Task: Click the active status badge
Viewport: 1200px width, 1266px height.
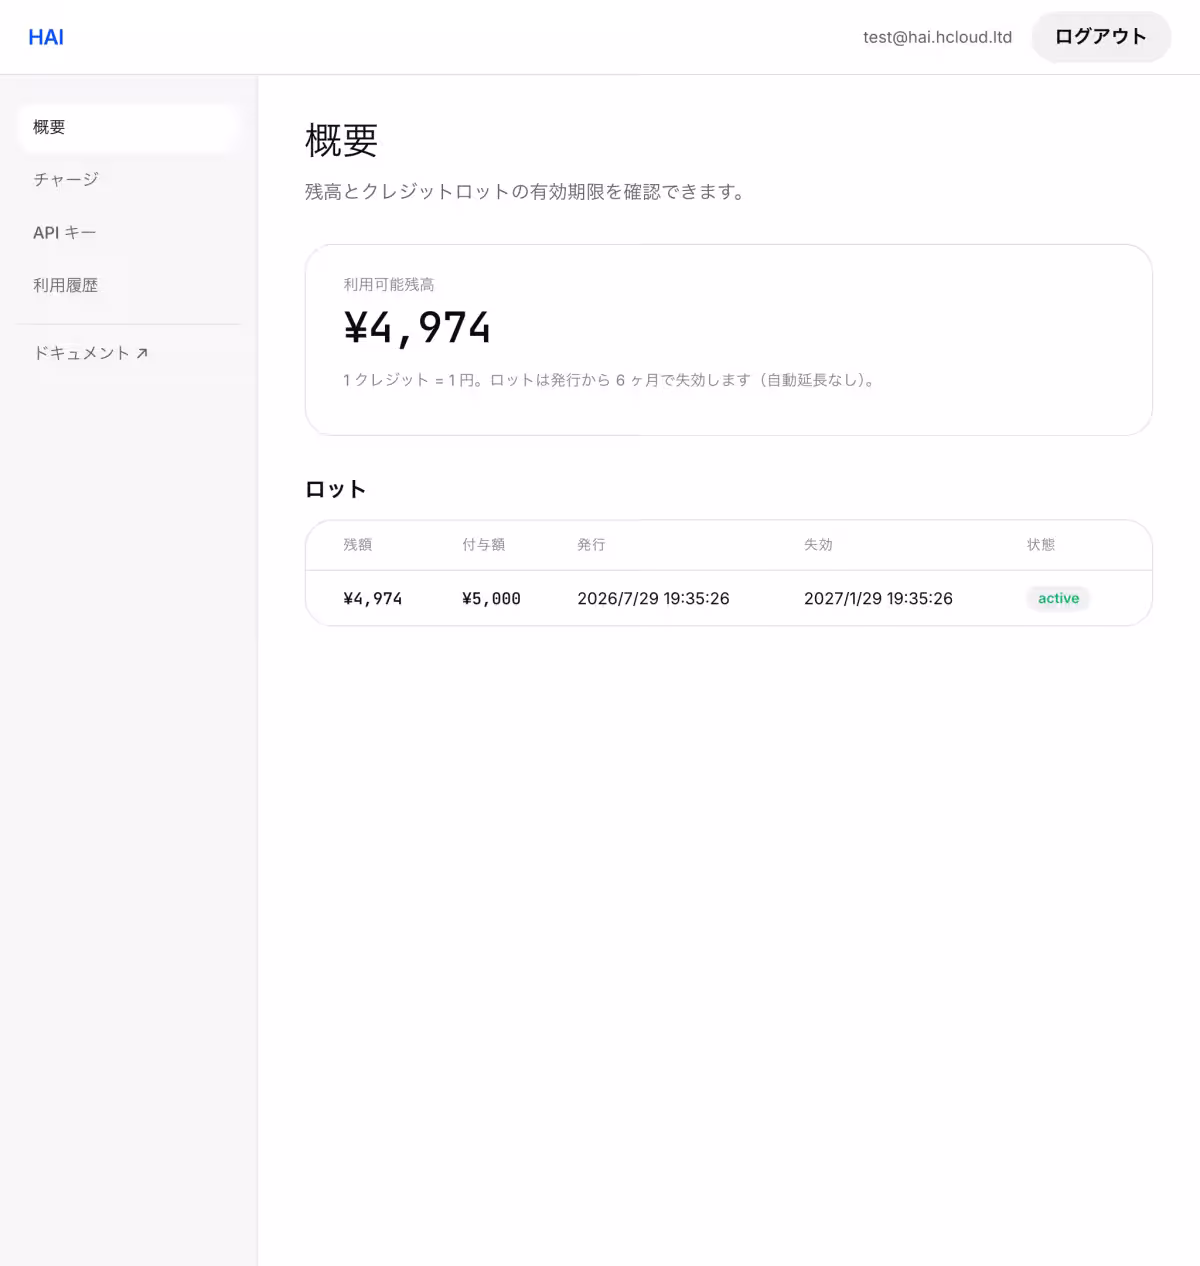Action: (x=1058, y=598)
